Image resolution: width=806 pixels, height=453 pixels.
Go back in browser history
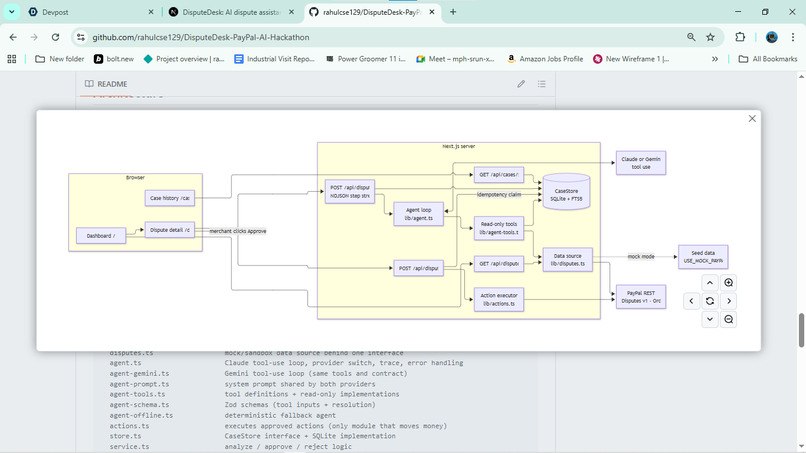coord(13,37)
